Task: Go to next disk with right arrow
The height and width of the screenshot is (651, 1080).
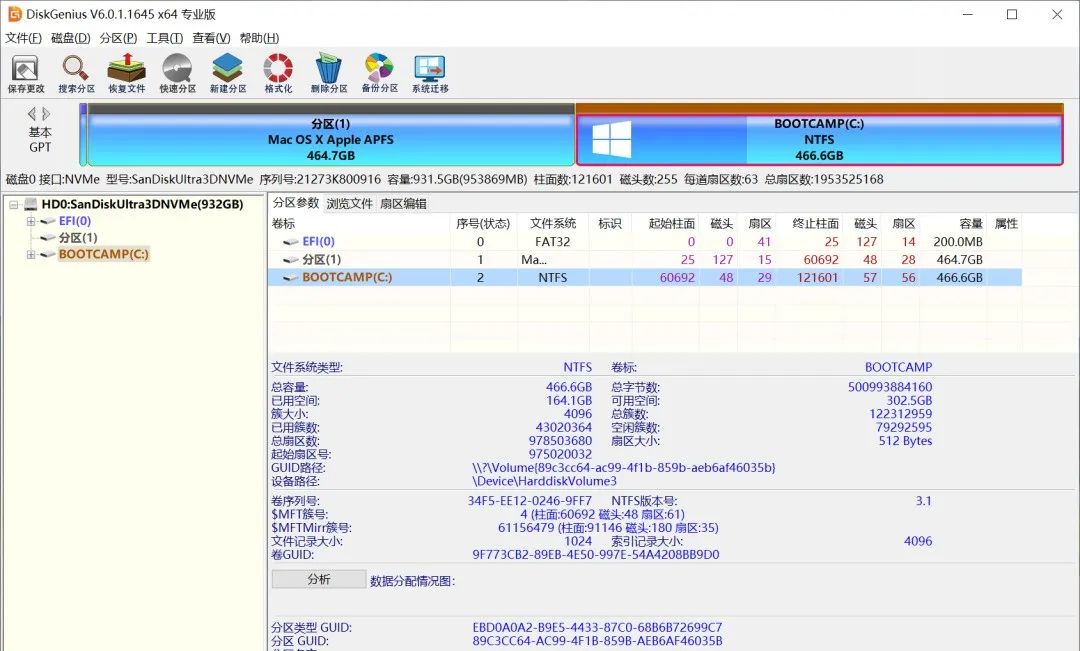Action: 46,114
